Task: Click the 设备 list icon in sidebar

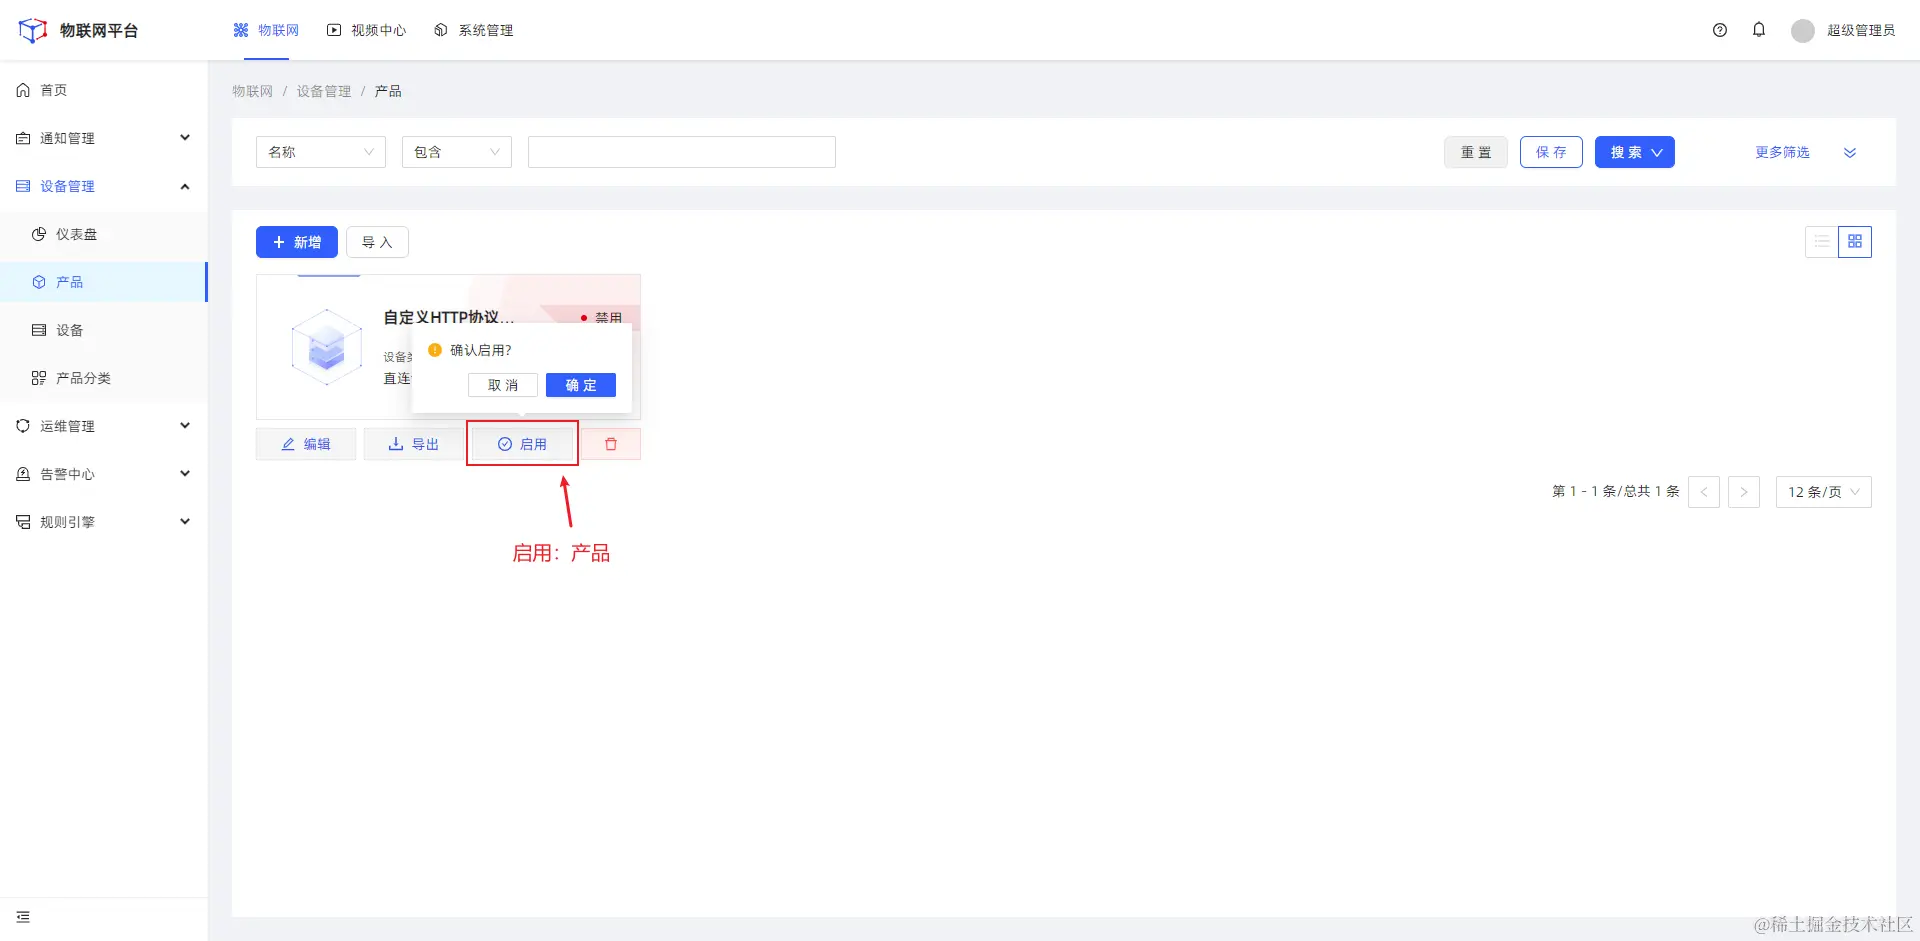Action: [x=39, y=330]
